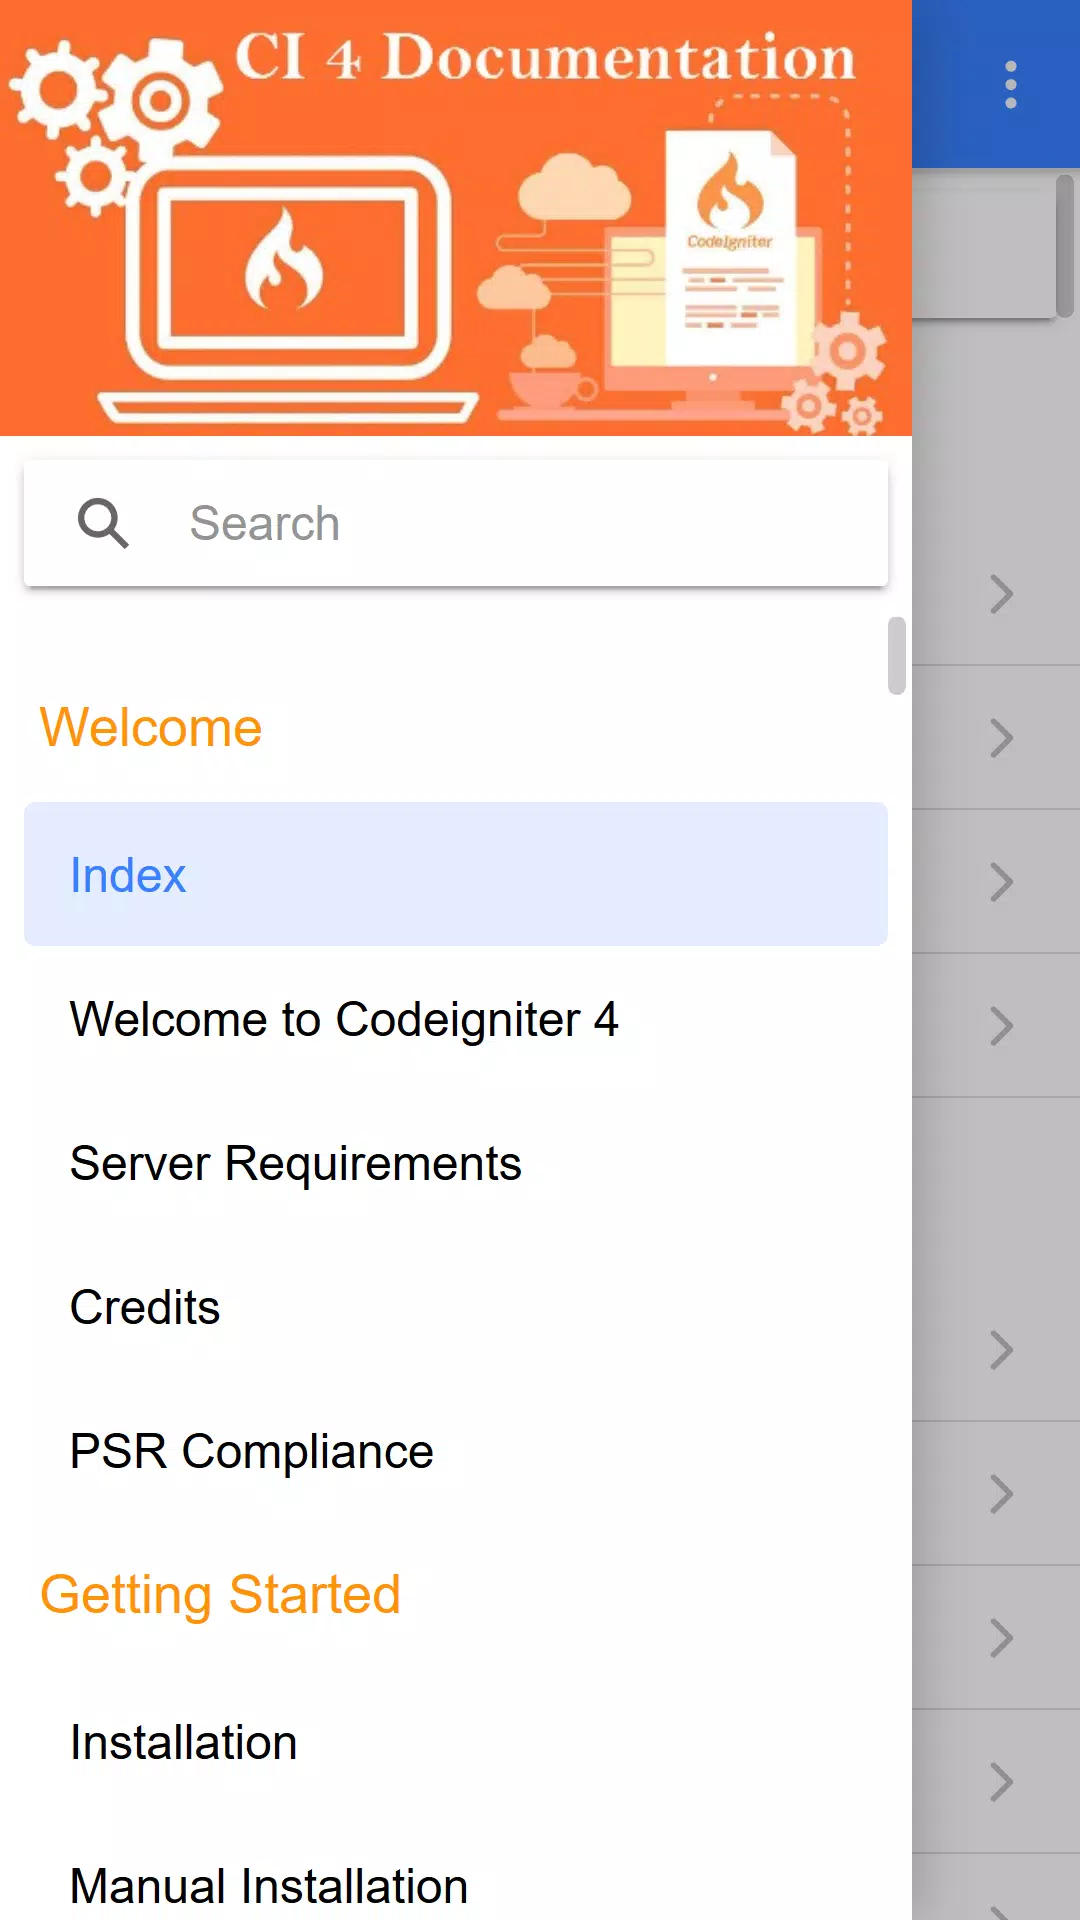The image size is (1080, 1920).
Task: Tap the magnifier search icon
Action: (103, 523)
